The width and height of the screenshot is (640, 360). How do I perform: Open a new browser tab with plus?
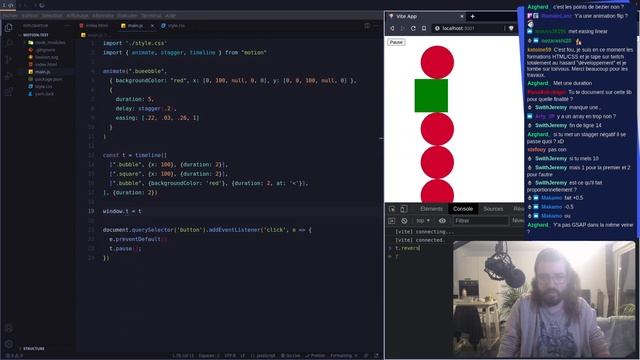point(472,16)
